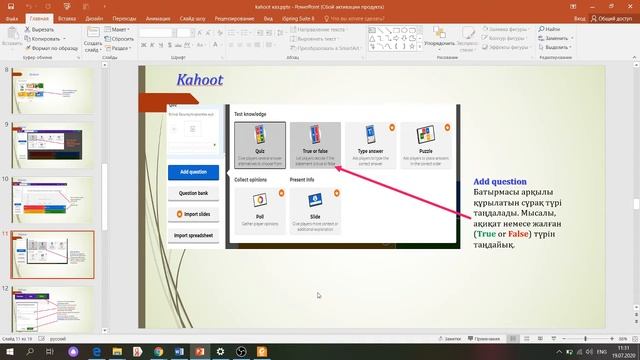The height and width of the screenshot is (360, 640).
Task: Open the font size combo box
Action: coord(186,33)
